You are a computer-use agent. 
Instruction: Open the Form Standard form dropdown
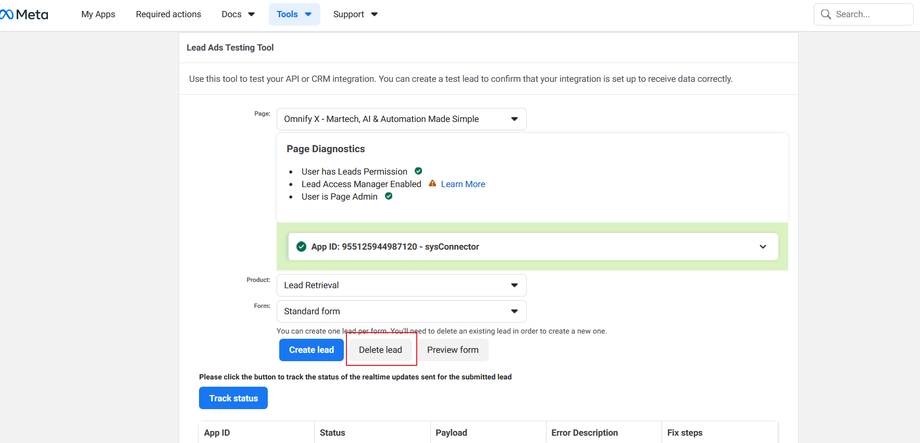pos(401,311)
